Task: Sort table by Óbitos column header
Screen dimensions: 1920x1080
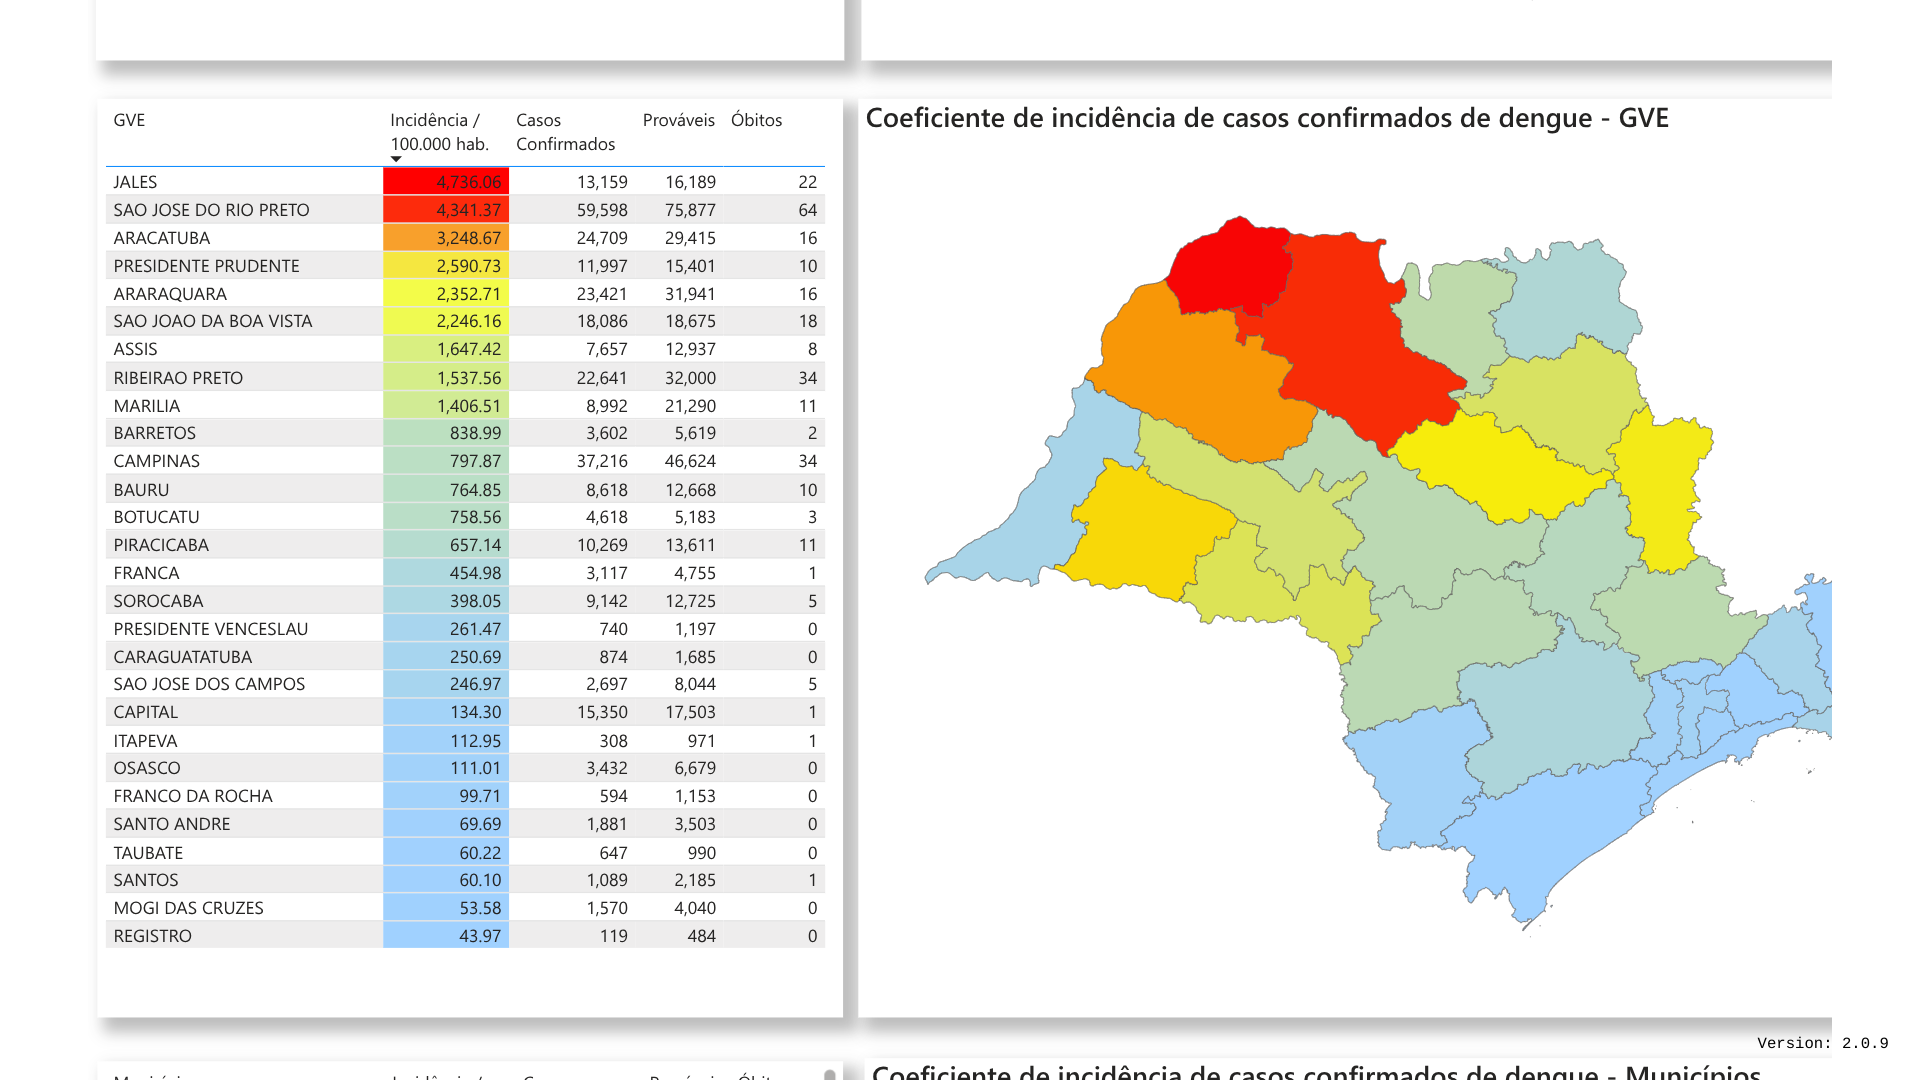Action: 756,120
